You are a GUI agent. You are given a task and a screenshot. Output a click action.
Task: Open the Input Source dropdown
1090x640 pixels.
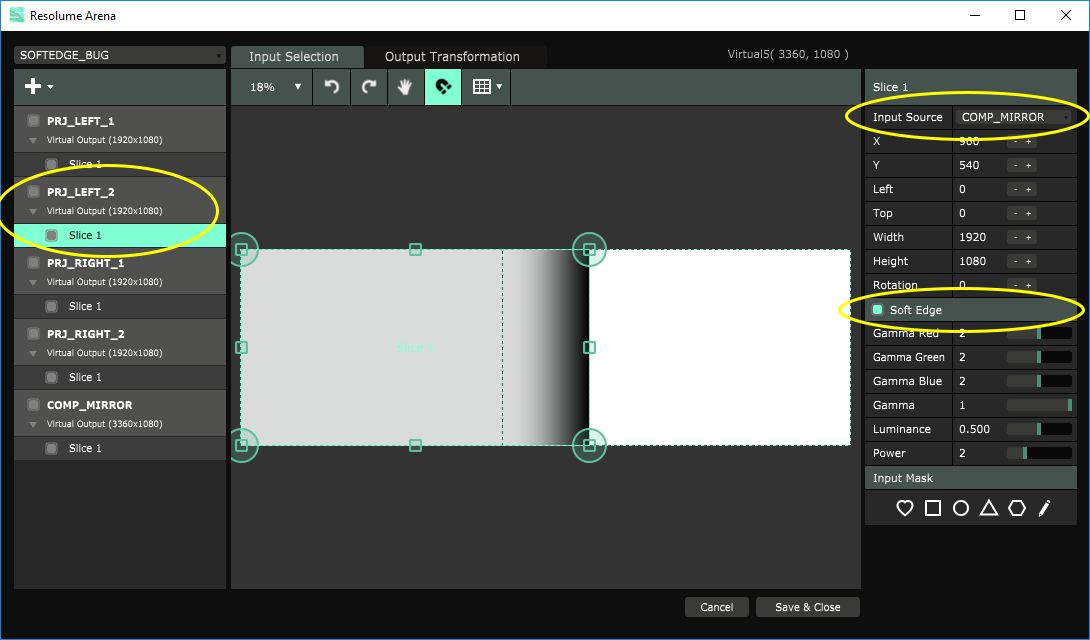click(1014, 117)
